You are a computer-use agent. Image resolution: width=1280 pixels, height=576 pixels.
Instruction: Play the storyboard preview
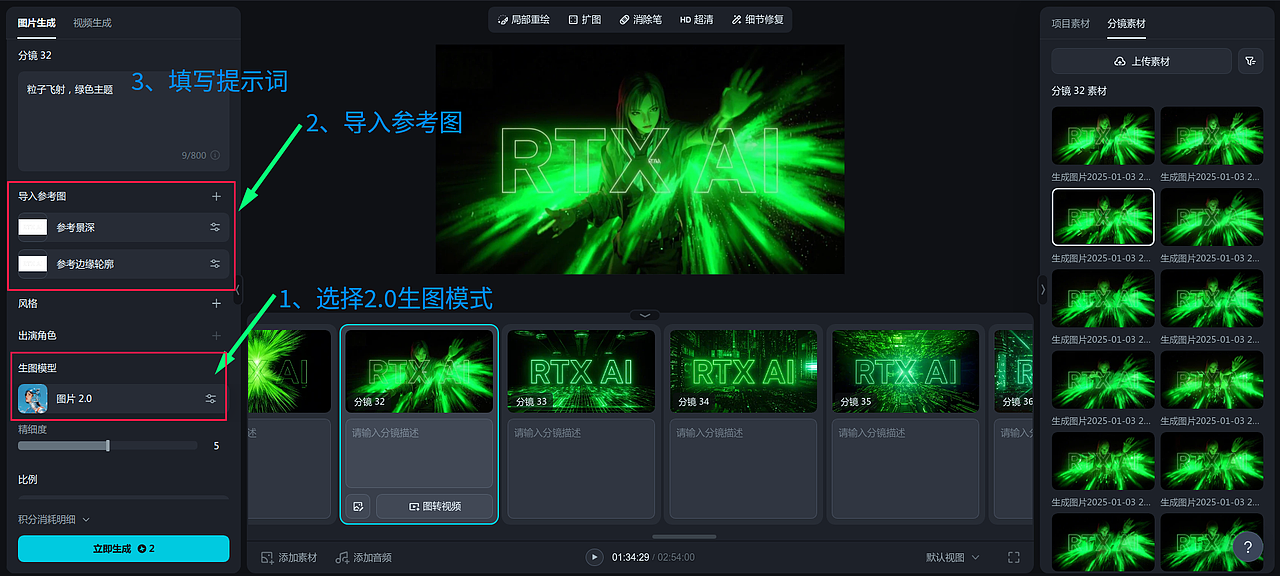click(594, 557)
